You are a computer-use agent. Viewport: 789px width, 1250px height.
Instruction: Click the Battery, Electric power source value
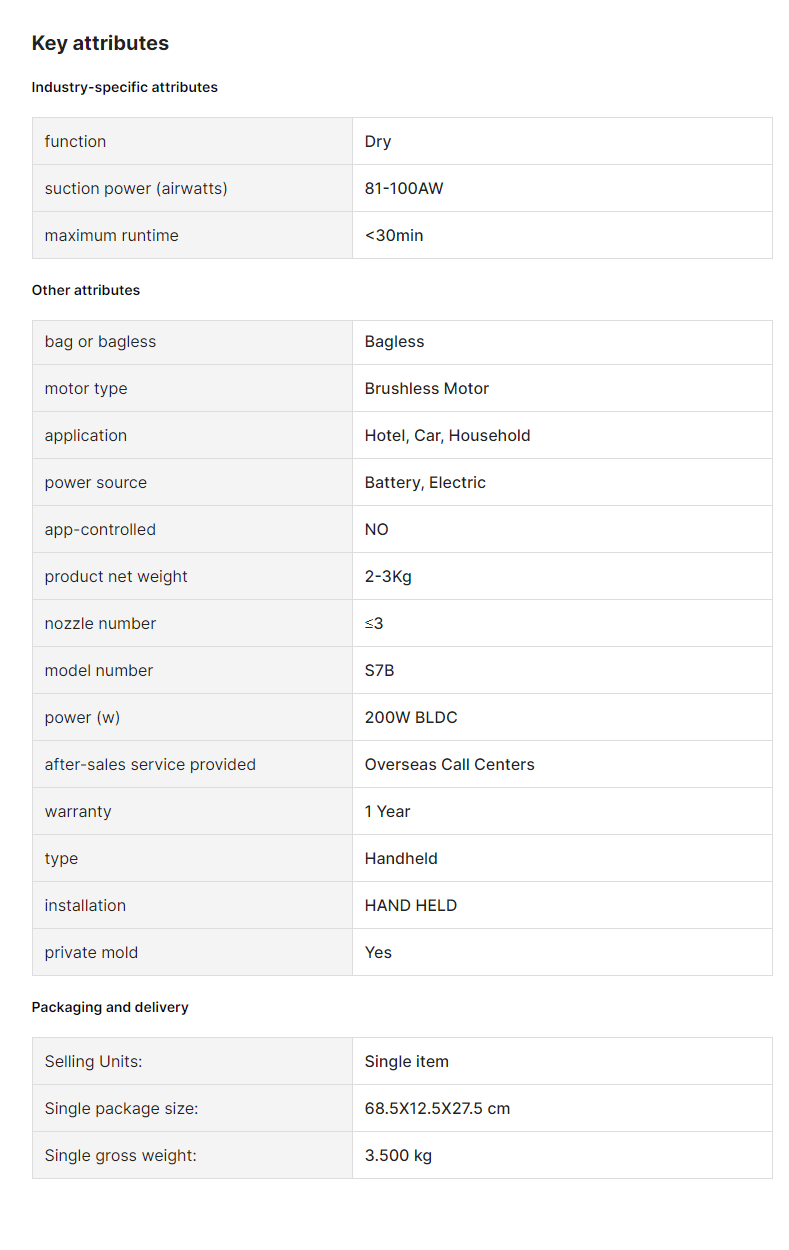coord(425,482)
